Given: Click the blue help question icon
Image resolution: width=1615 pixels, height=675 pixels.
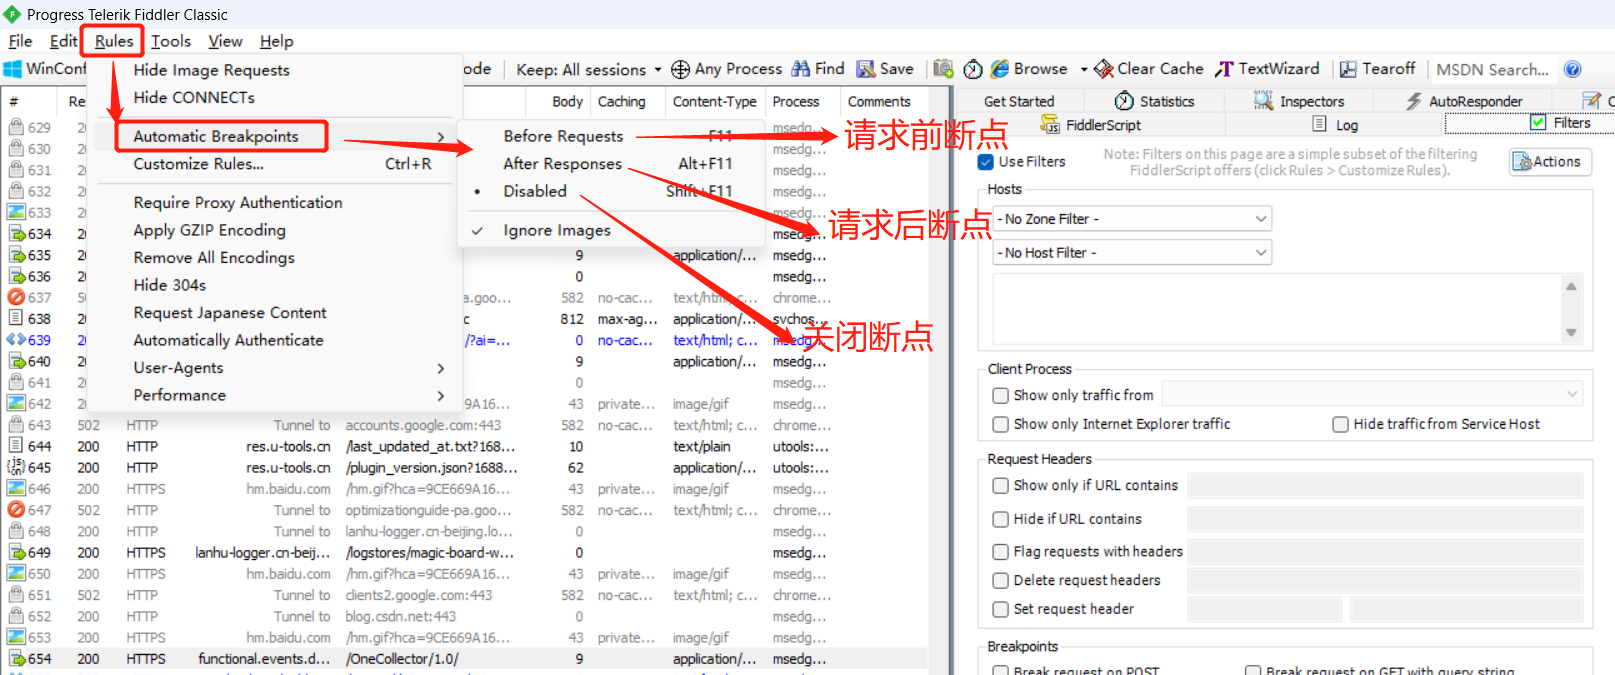Looking at the screenshot, I should [x=1572, y=69].
